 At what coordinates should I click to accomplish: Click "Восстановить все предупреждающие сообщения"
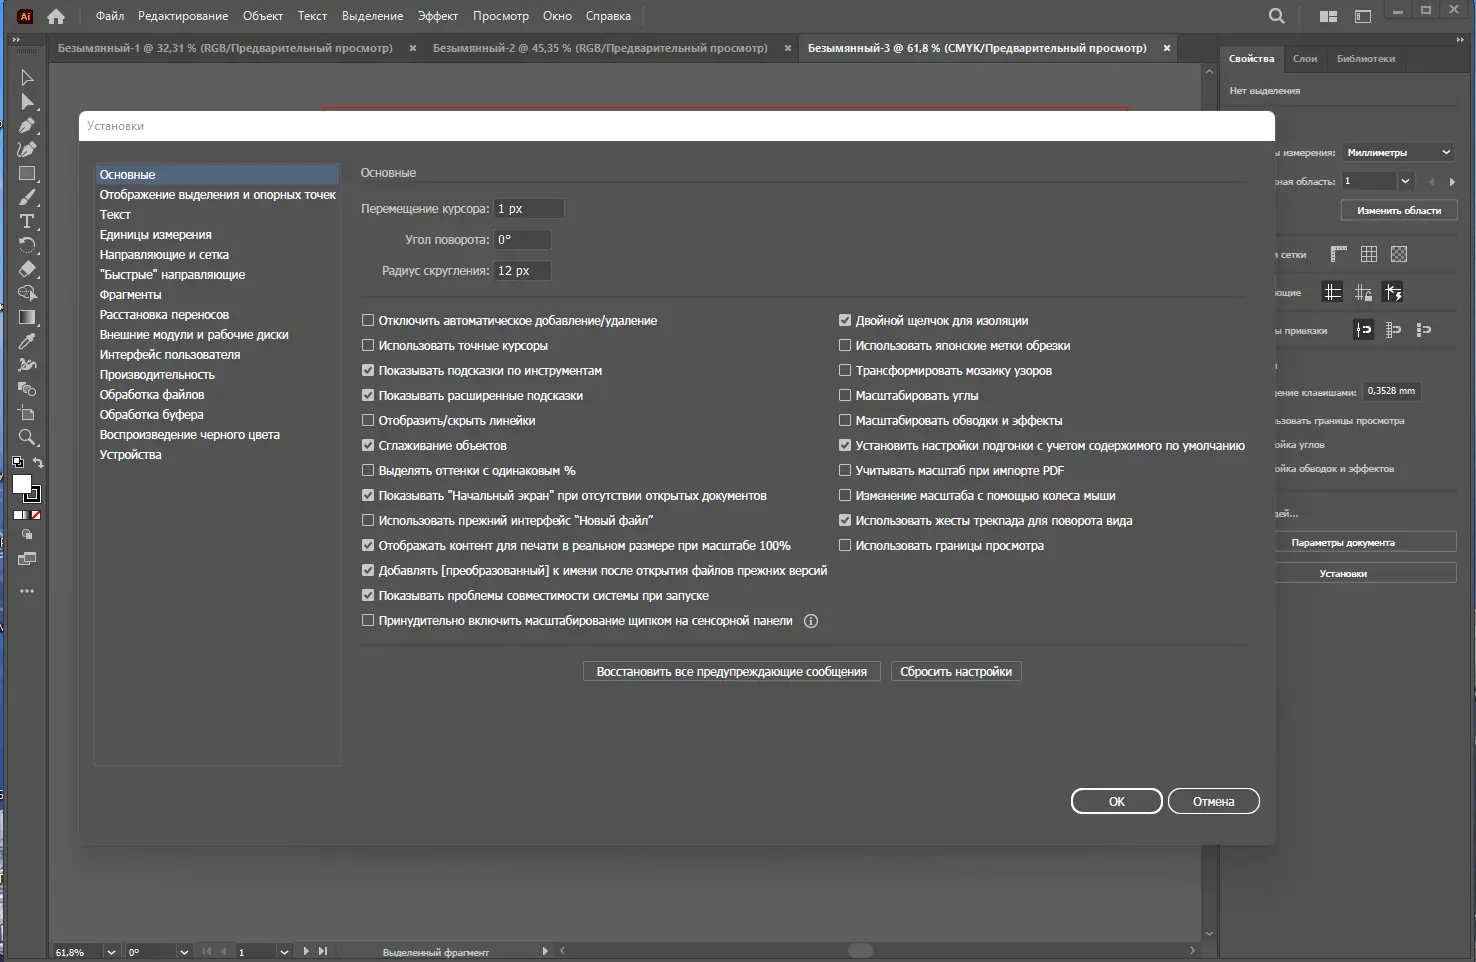732,672
